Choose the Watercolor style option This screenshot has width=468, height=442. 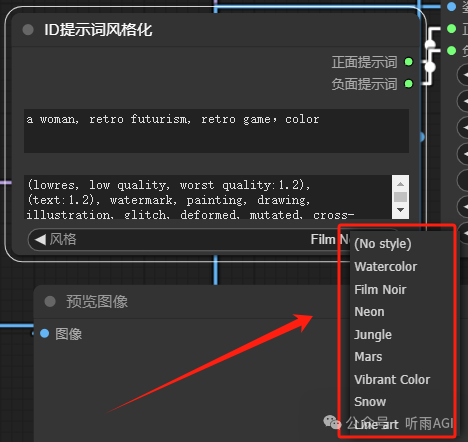tap(385, 267)
